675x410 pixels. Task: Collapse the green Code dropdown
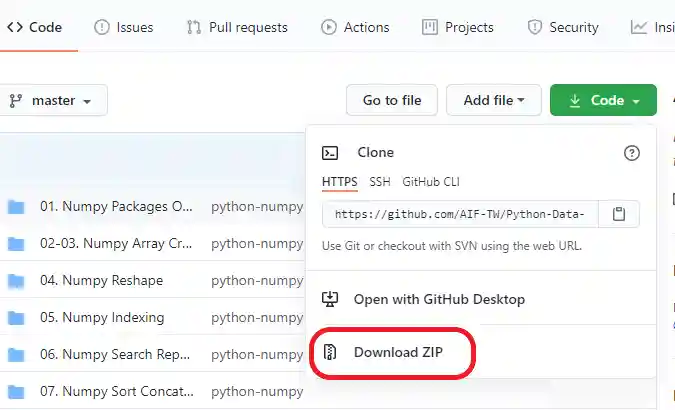(603, 101)
